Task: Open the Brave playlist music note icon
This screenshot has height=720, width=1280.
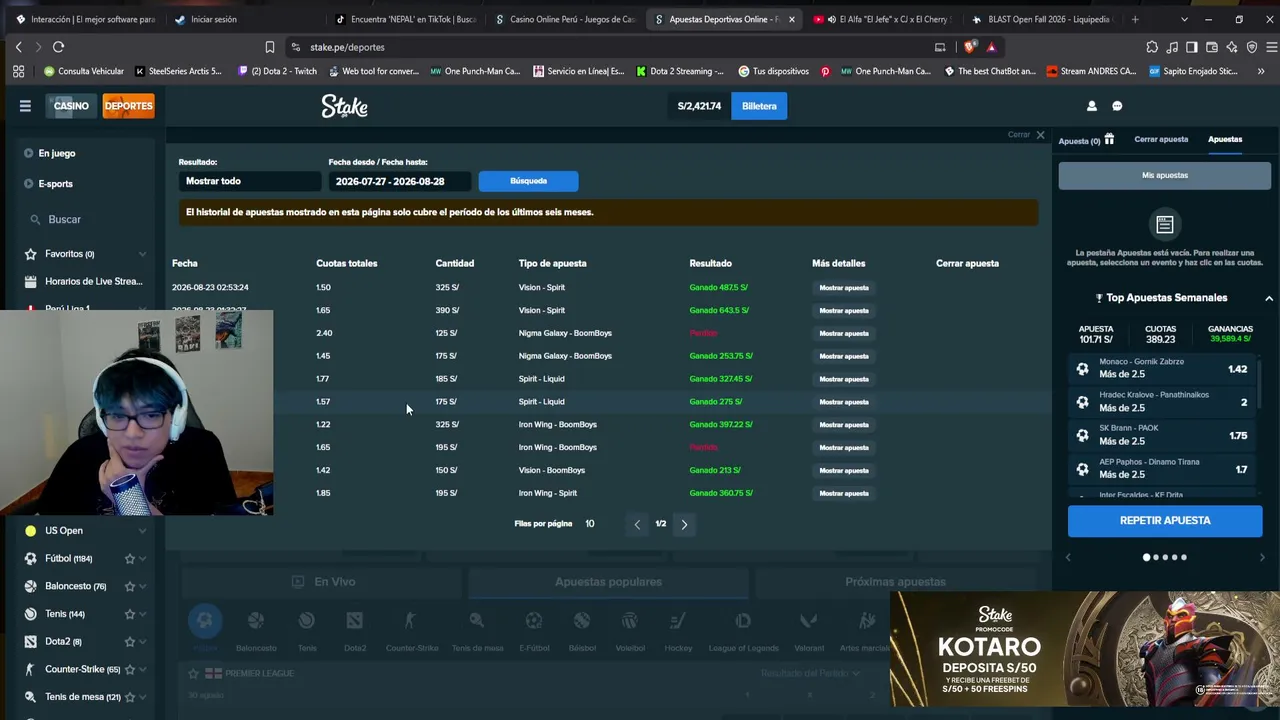Action: pos(1173,47)
